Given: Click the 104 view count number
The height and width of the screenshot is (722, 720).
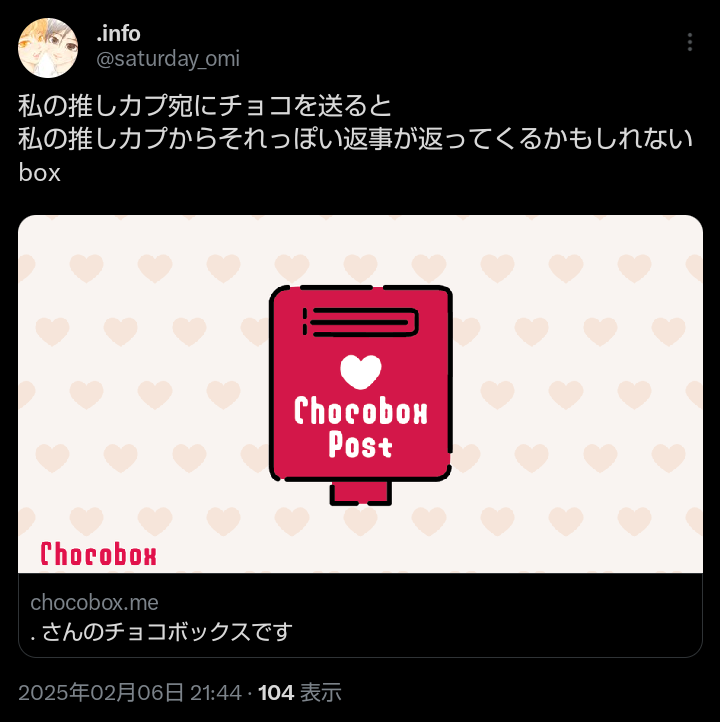Looking at the screenshot, I should tap(276, 693).
